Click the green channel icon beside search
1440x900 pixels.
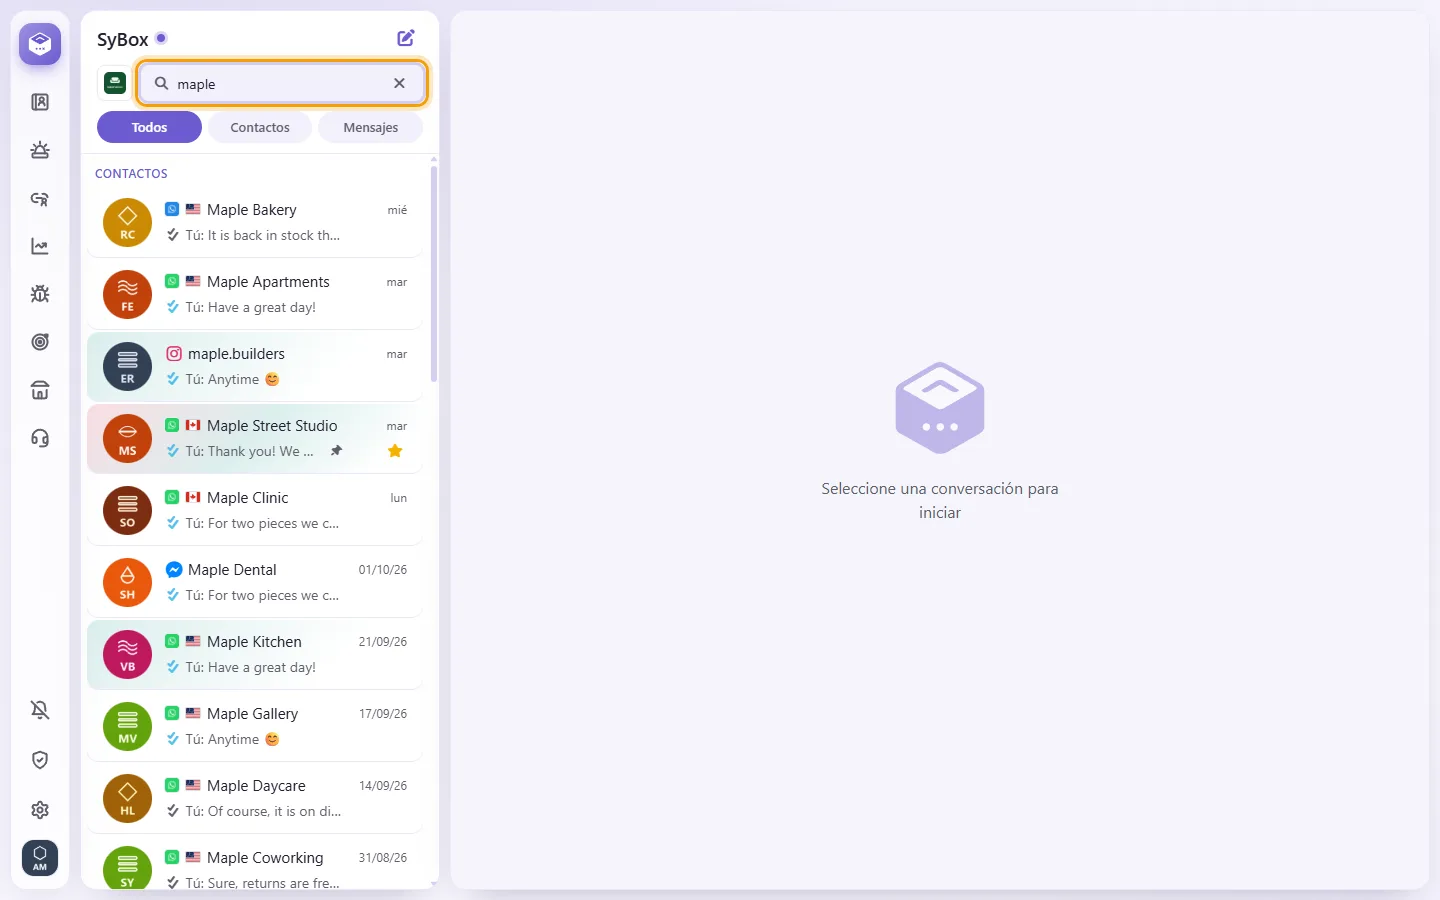pyautogui.click(x=115, y=83)
